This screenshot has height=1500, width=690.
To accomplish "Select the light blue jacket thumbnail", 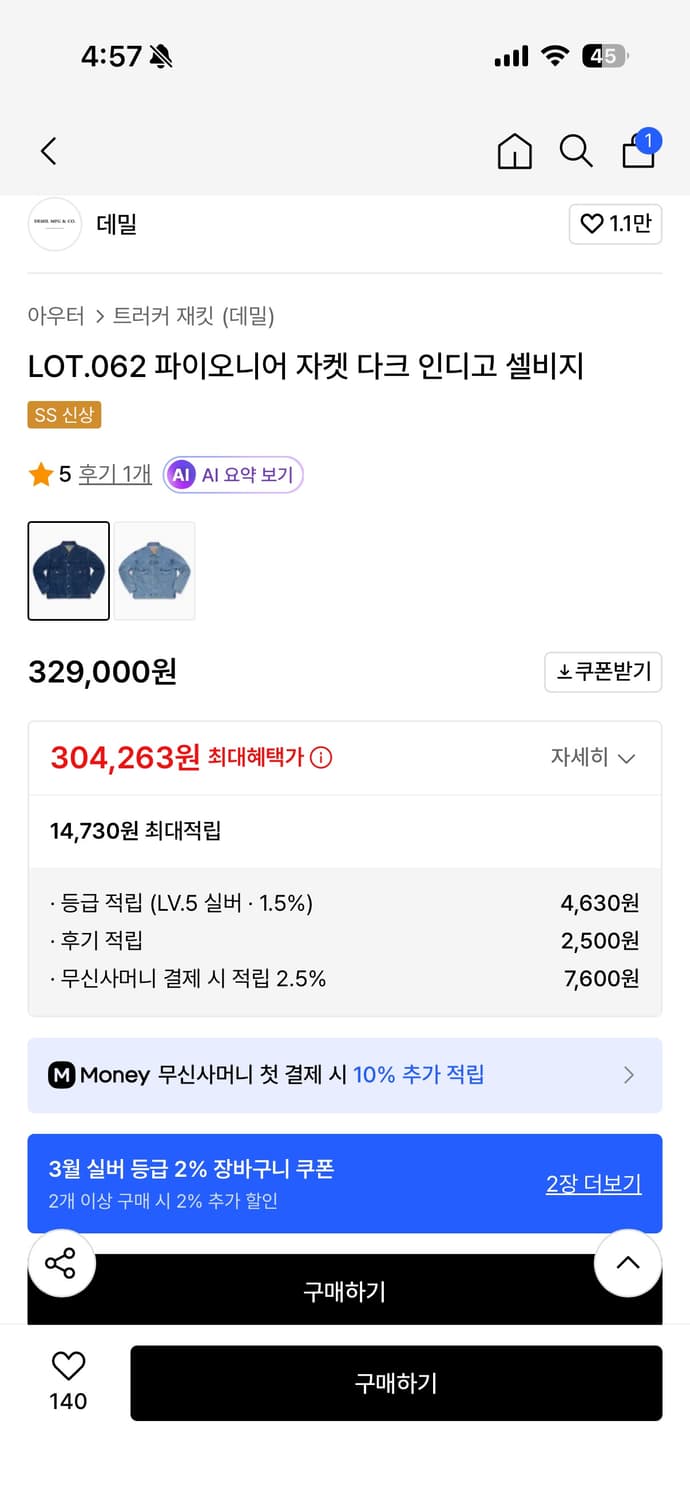I will click(154, 570).
